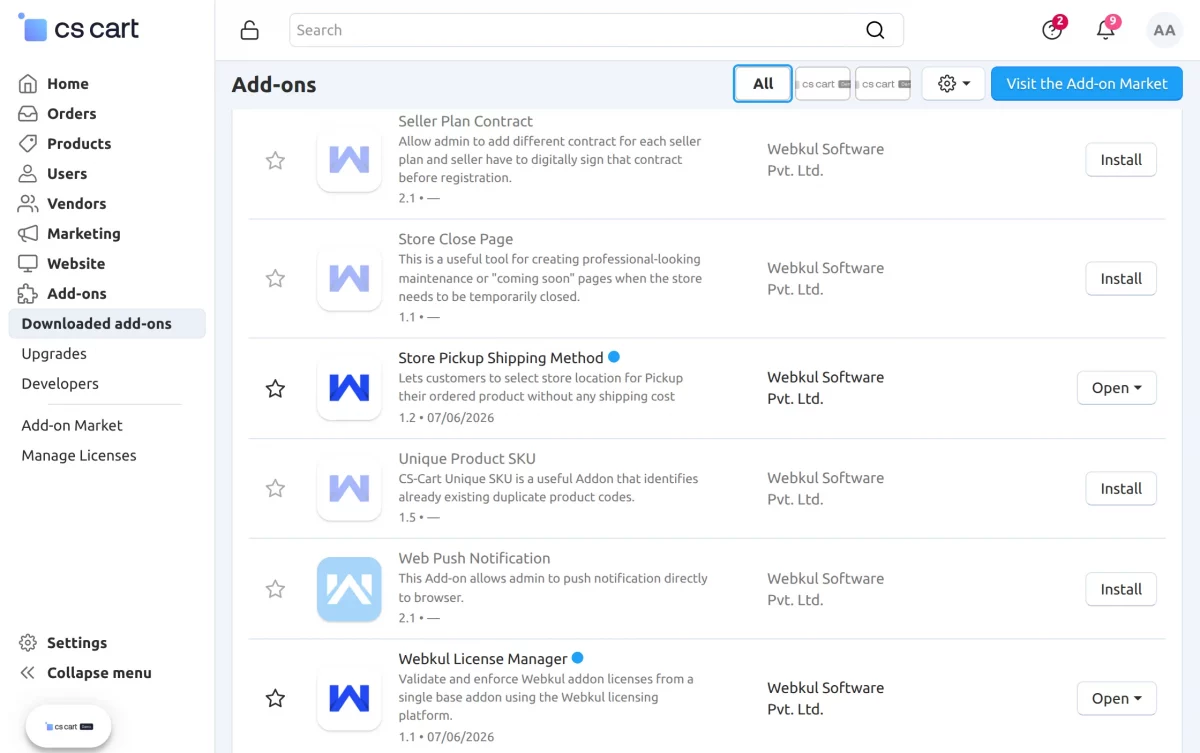Toggle favorite star for Seller Plan Contract

(x=275, y=160)
